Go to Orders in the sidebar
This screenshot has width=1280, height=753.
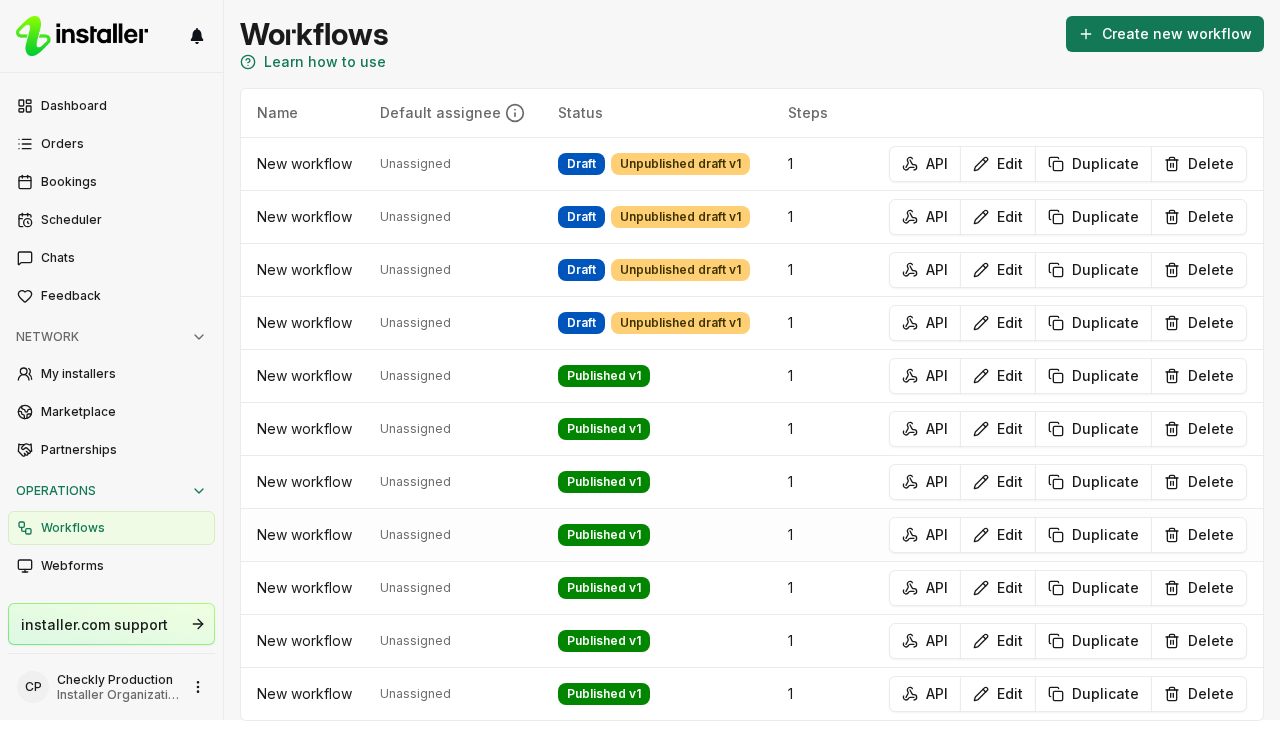tap(111, 144)
